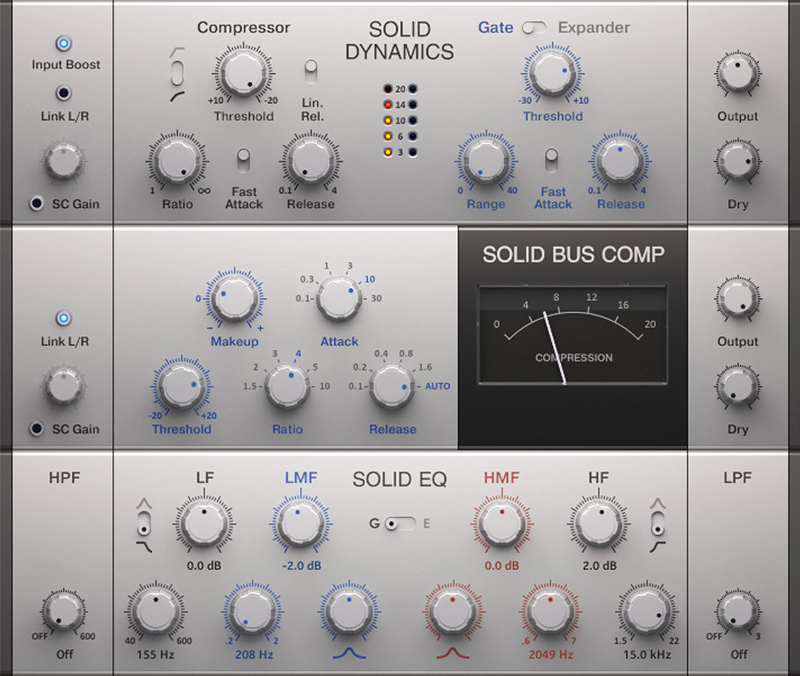Toggle the Input Boost LED button
This screenshot has width=800, height=676.
pyautogui.click(x=63, y=43)
